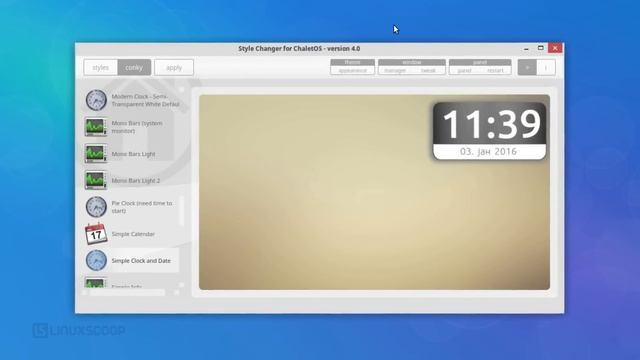Screen dimensions: 640x360
Task: Switch to the conky tab
Action: (134, 67)
